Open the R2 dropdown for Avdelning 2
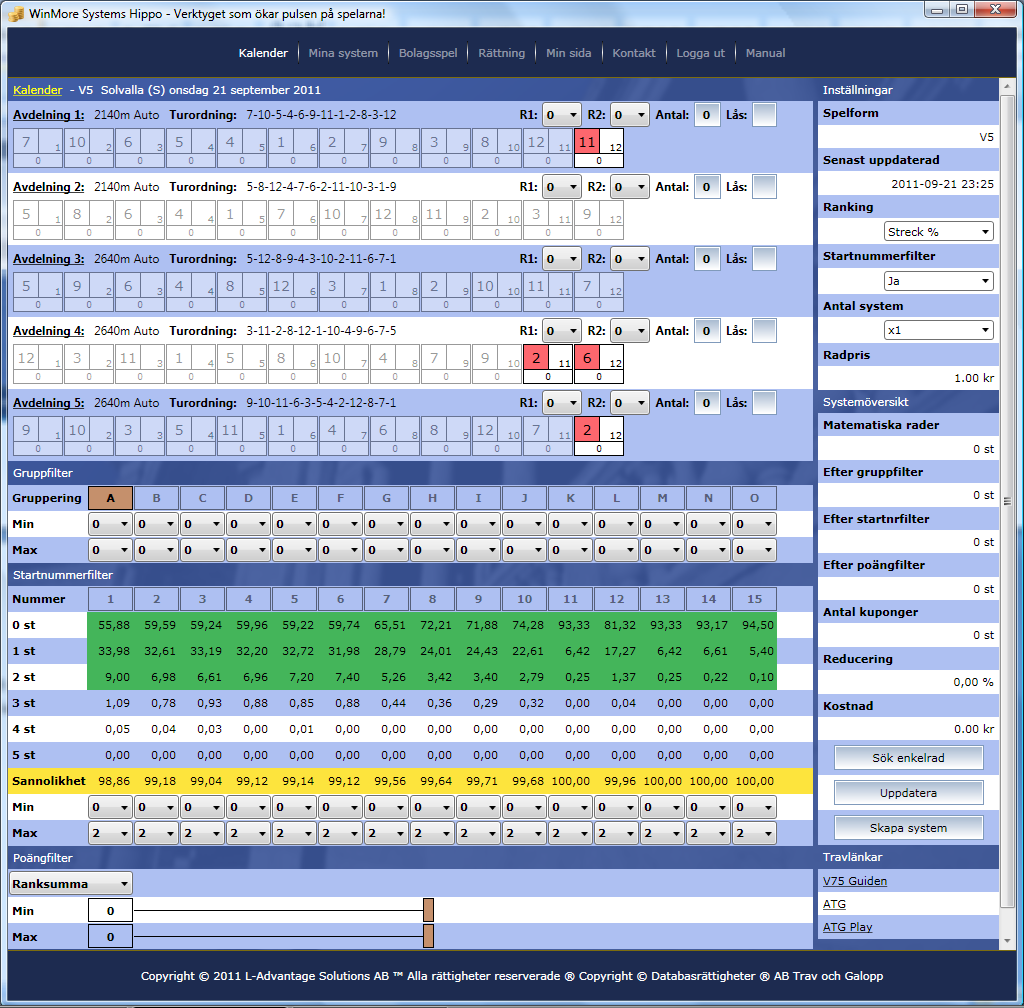Image resolution: width=1024 pixels, height=1008 pixels. point(630,187)
